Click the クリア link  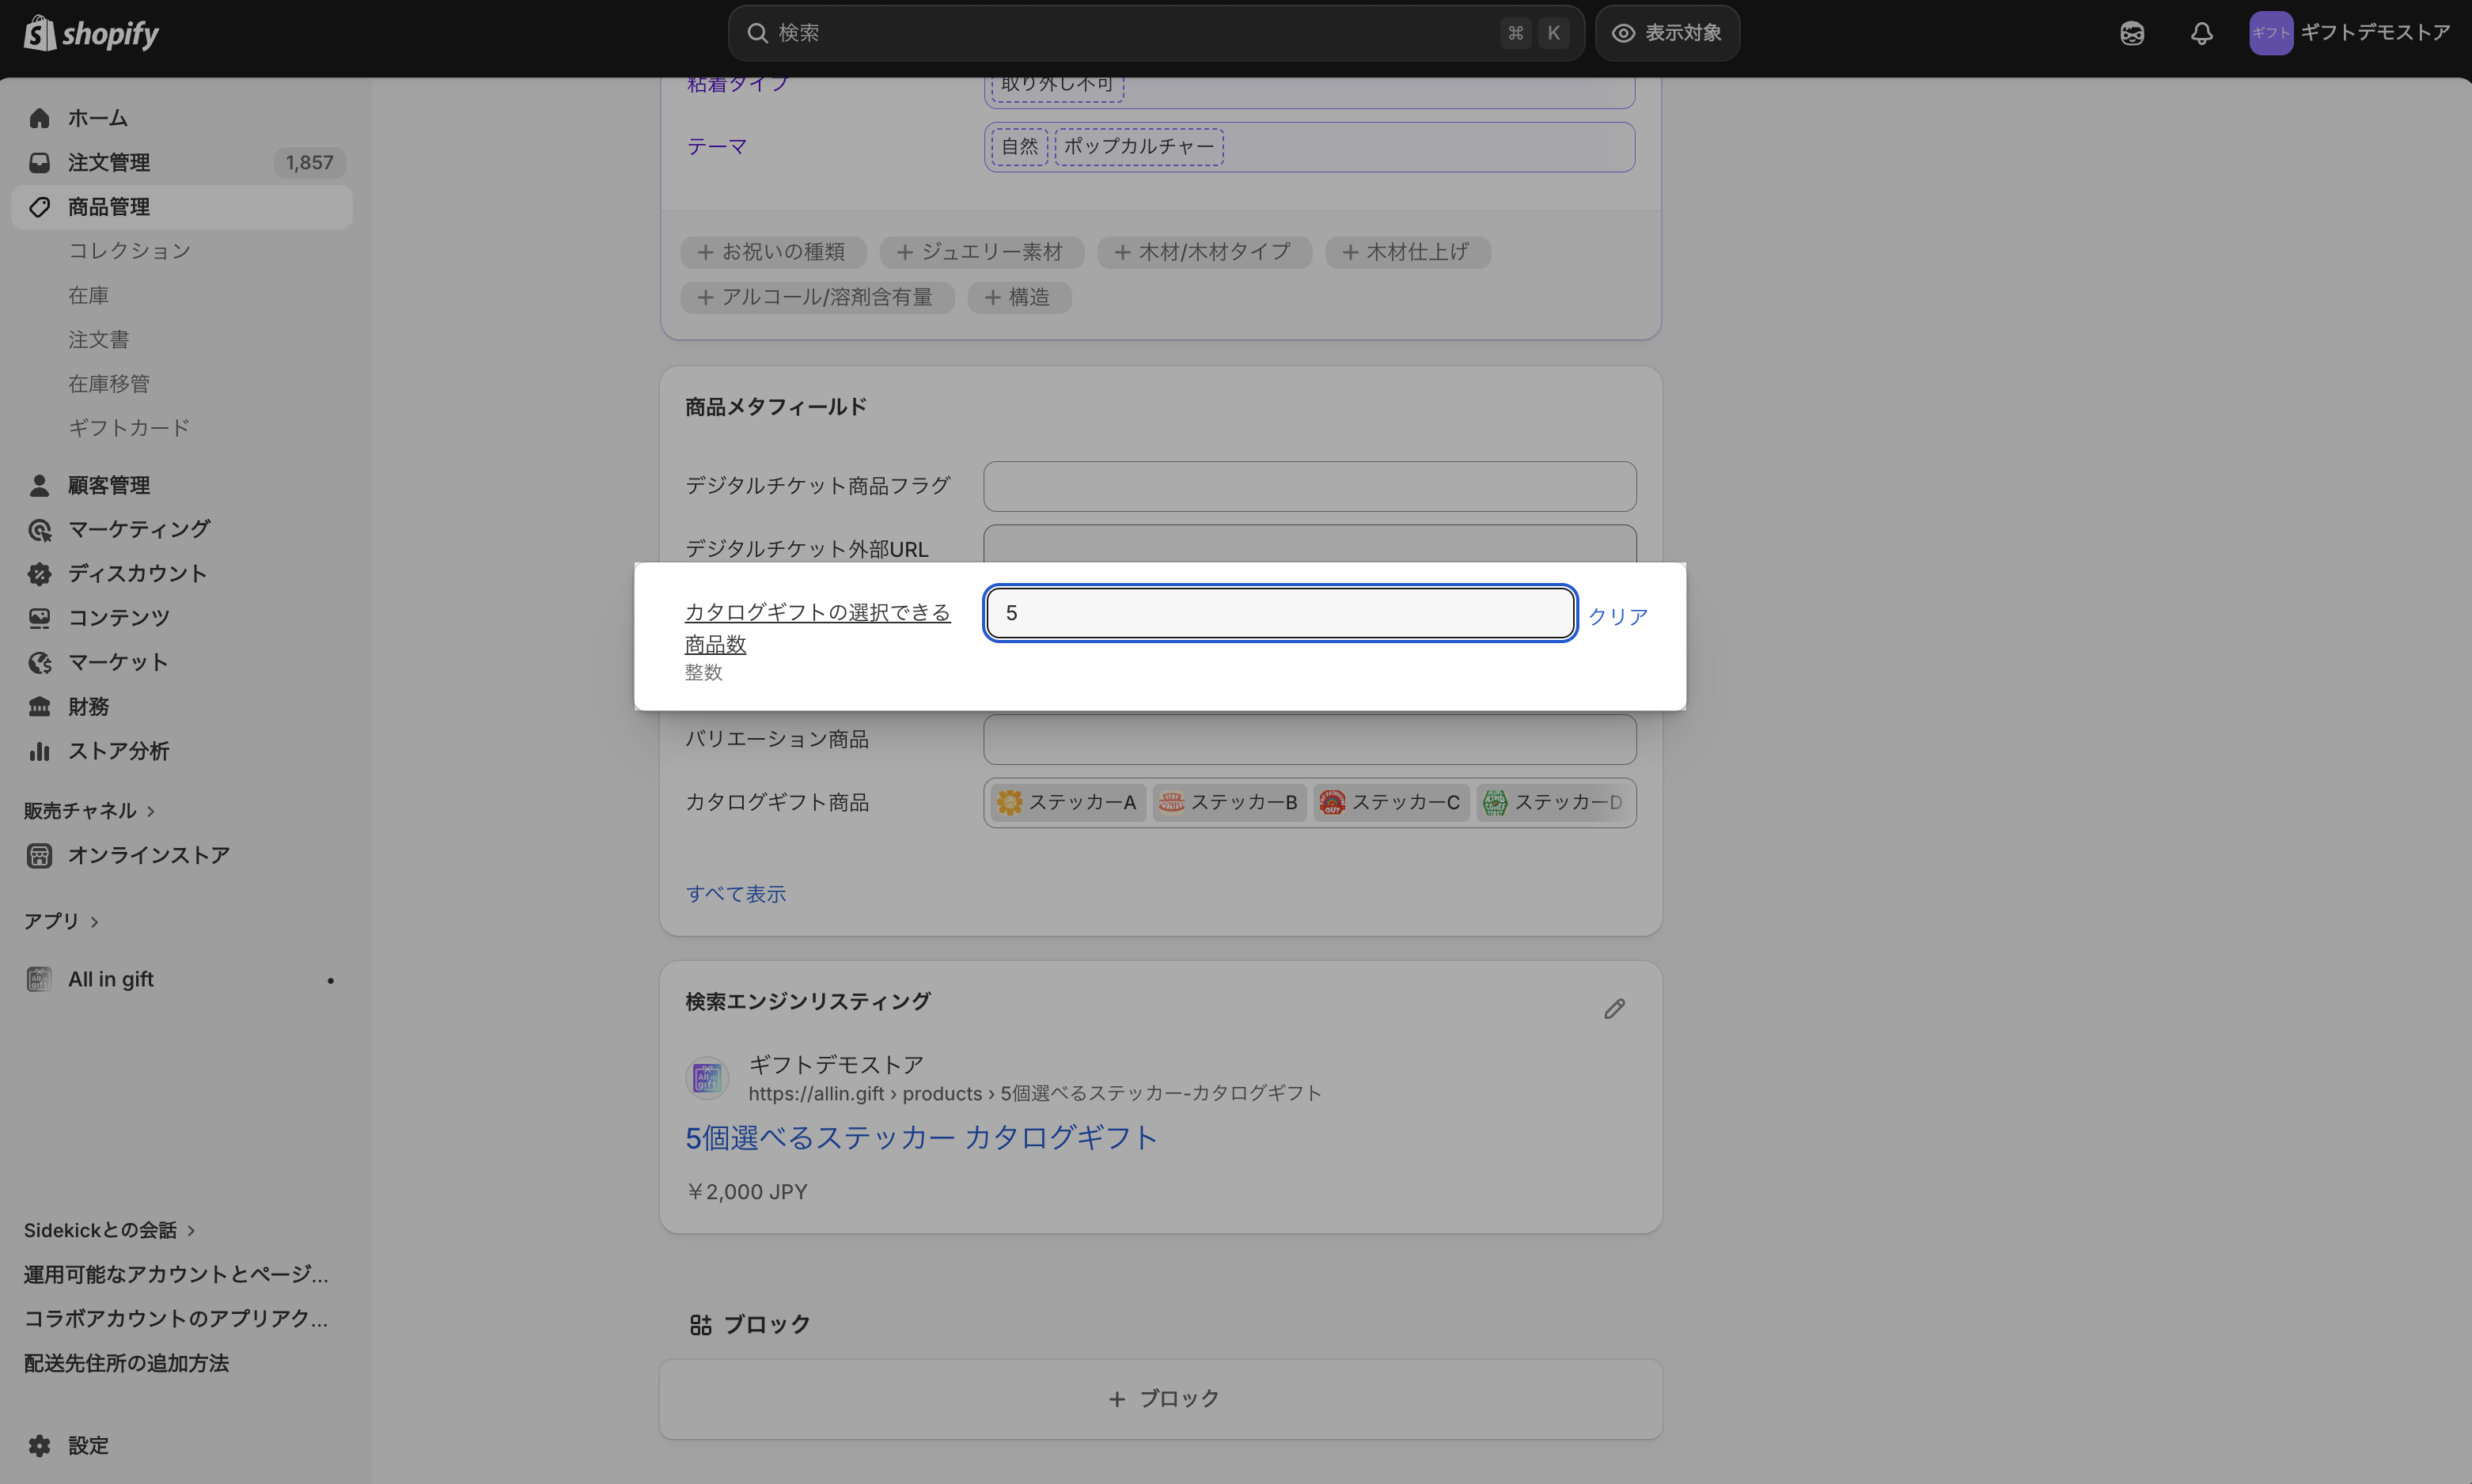pyautogui.click(x=1617, y=616)
